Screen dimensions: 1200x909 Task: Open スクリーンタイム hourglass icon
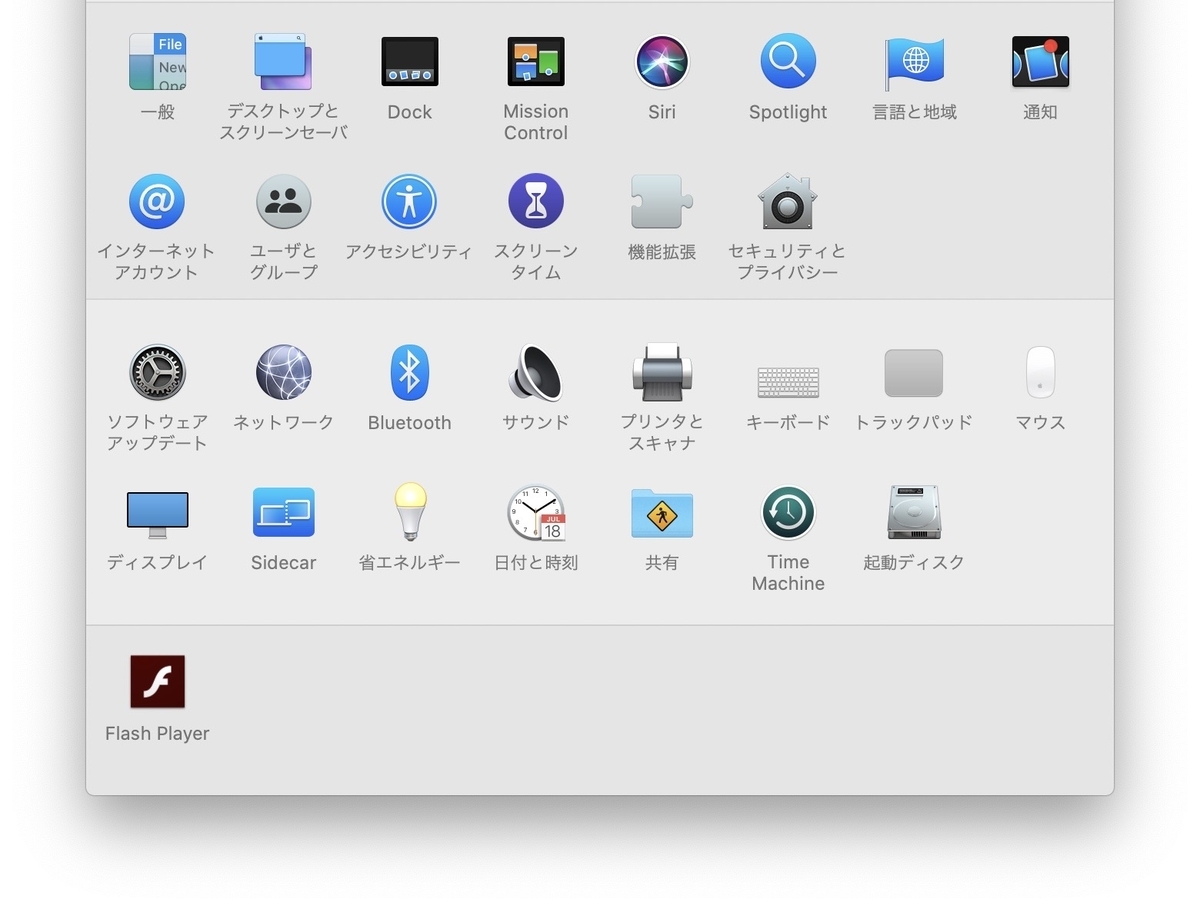click(x=536, y=202)
